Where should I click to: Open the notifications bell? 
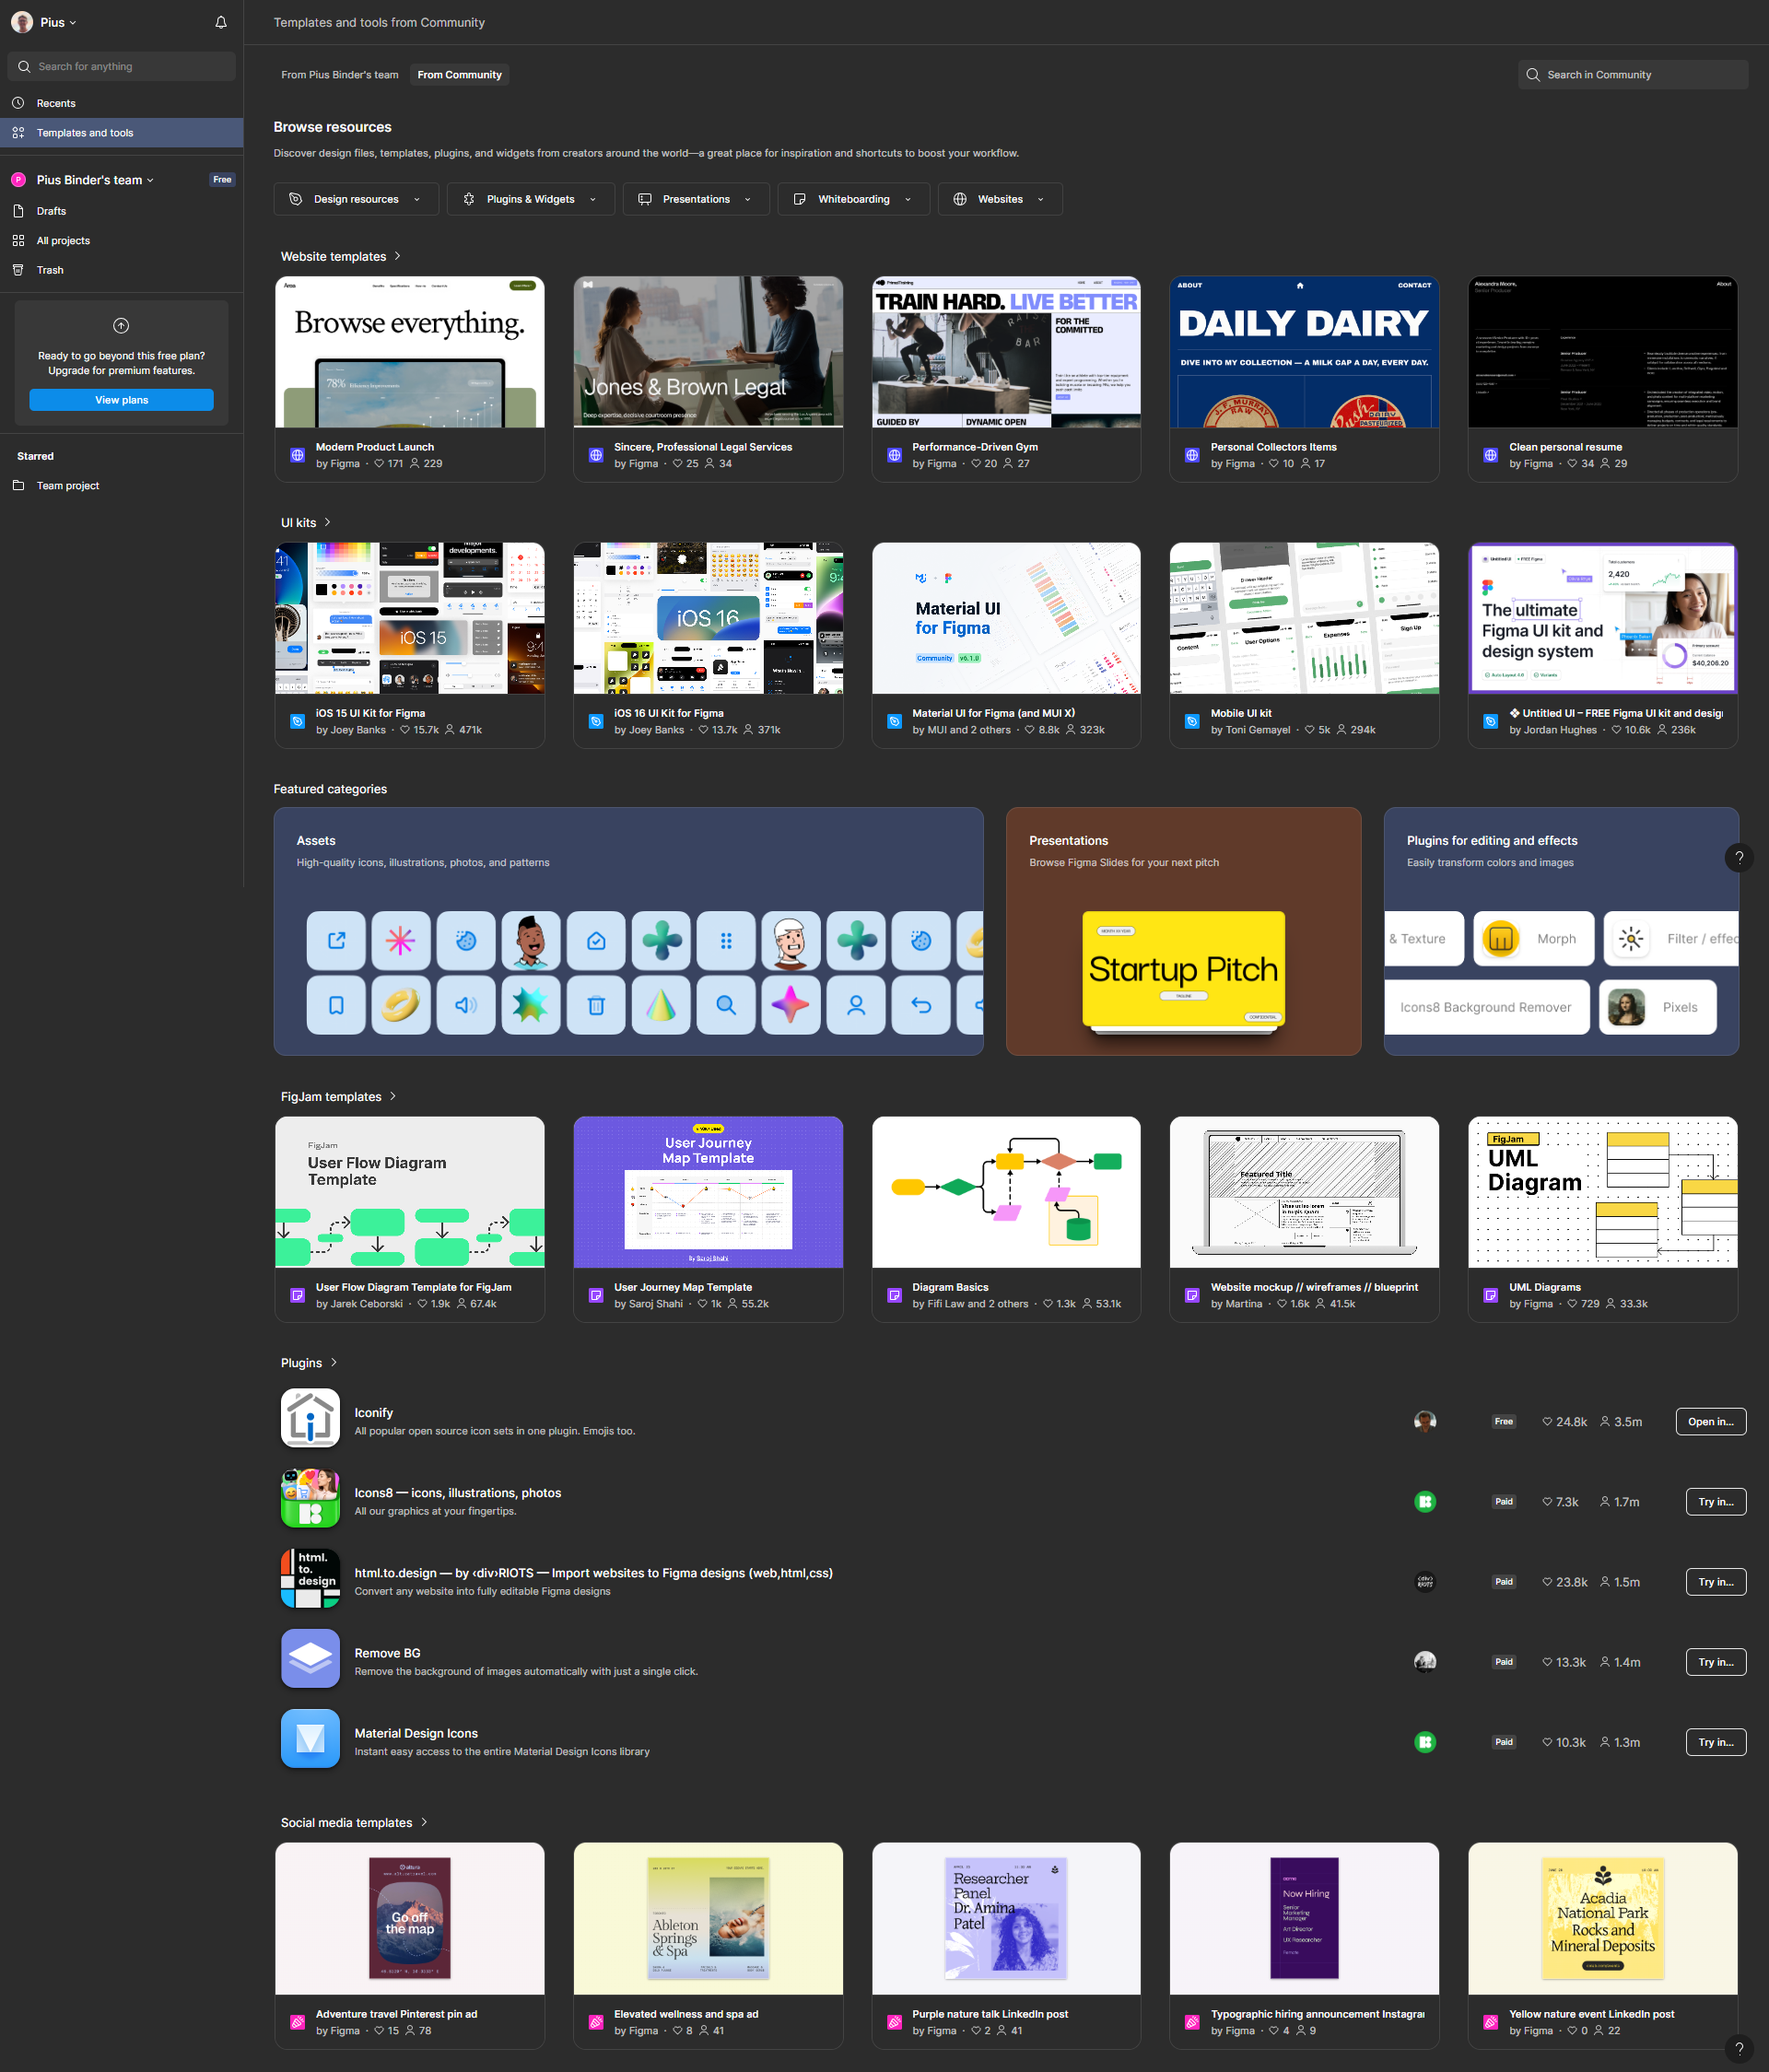pyautogui.click(x=221, y=22)
